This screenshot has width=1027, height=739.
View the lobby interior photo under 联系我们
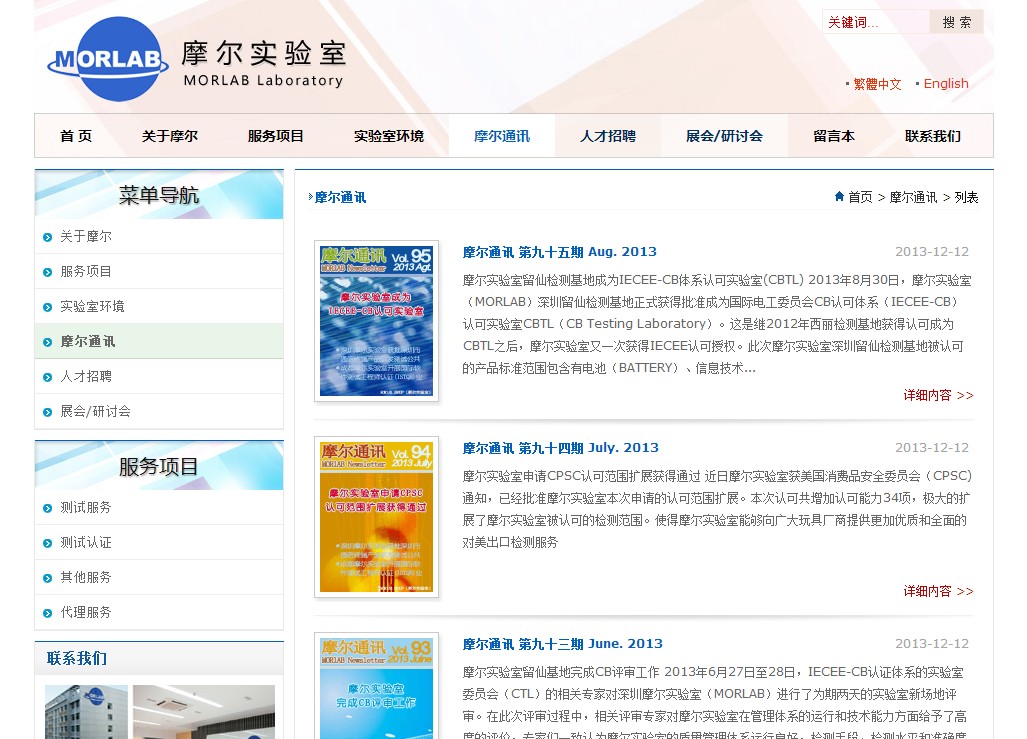click(x=204, y=712)
